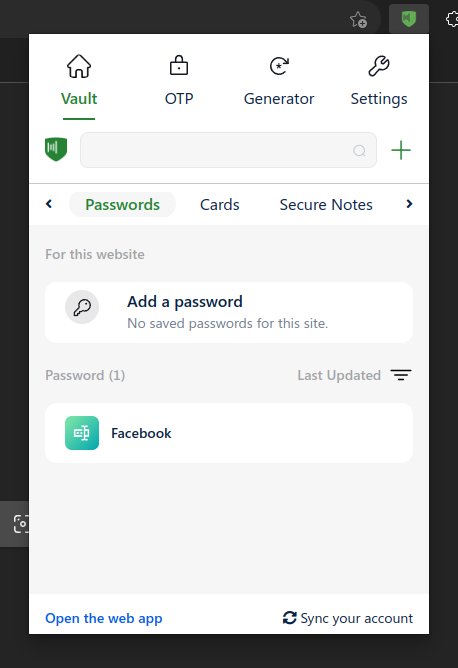Add a new item with plus icon
Image resolution: width=458 pixels, height=668 pixels.
click(401, 150)
